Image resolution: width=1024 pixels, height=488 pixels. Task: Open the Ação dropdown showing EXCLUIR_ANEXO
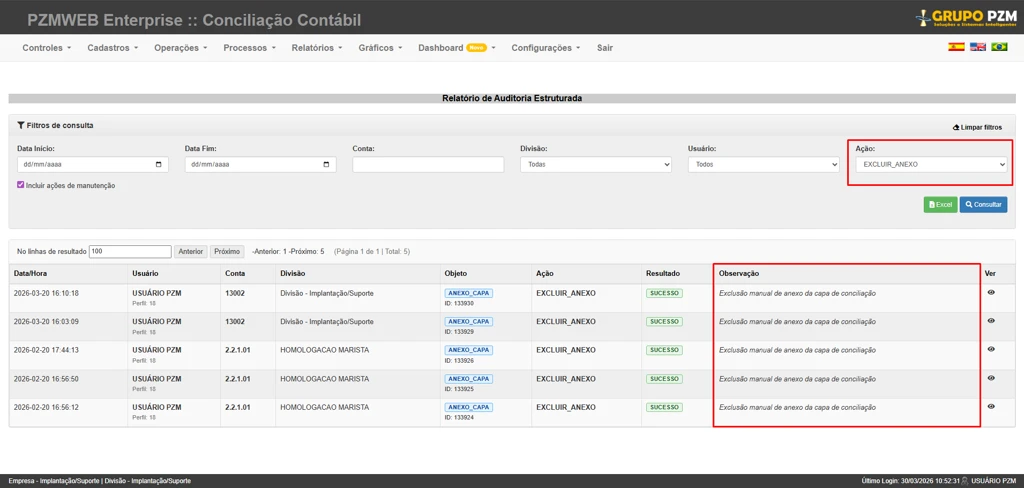(931, 164)
